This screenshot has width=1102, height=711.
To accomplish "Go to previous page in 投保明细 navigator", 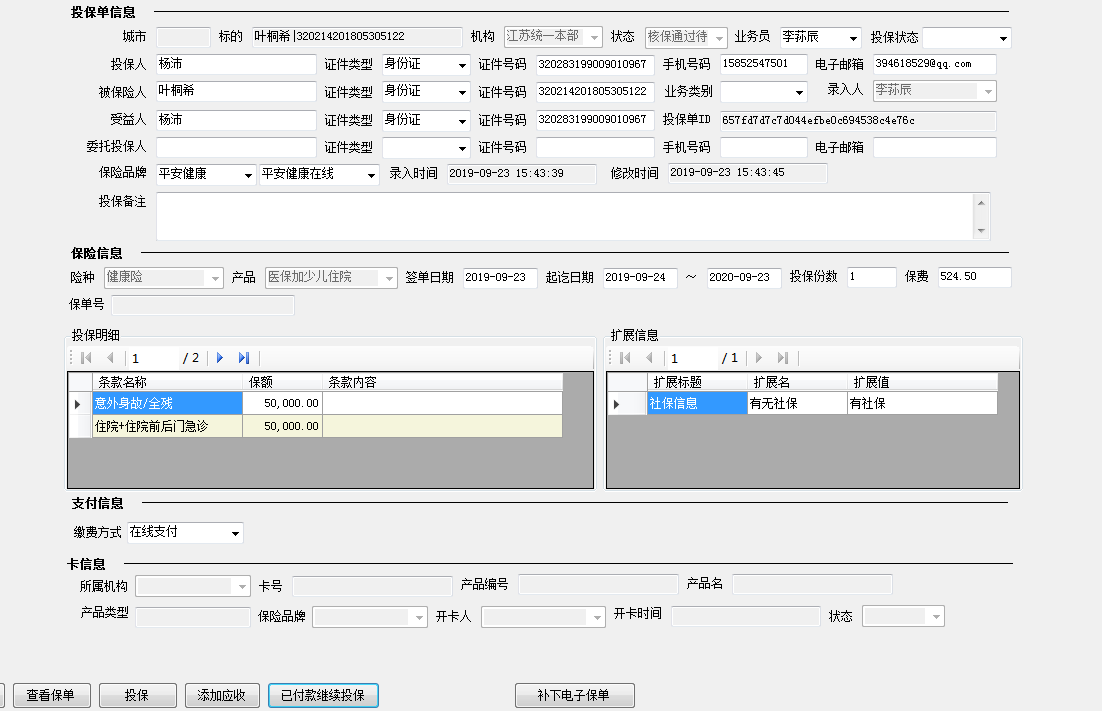I will click(109, 358).
